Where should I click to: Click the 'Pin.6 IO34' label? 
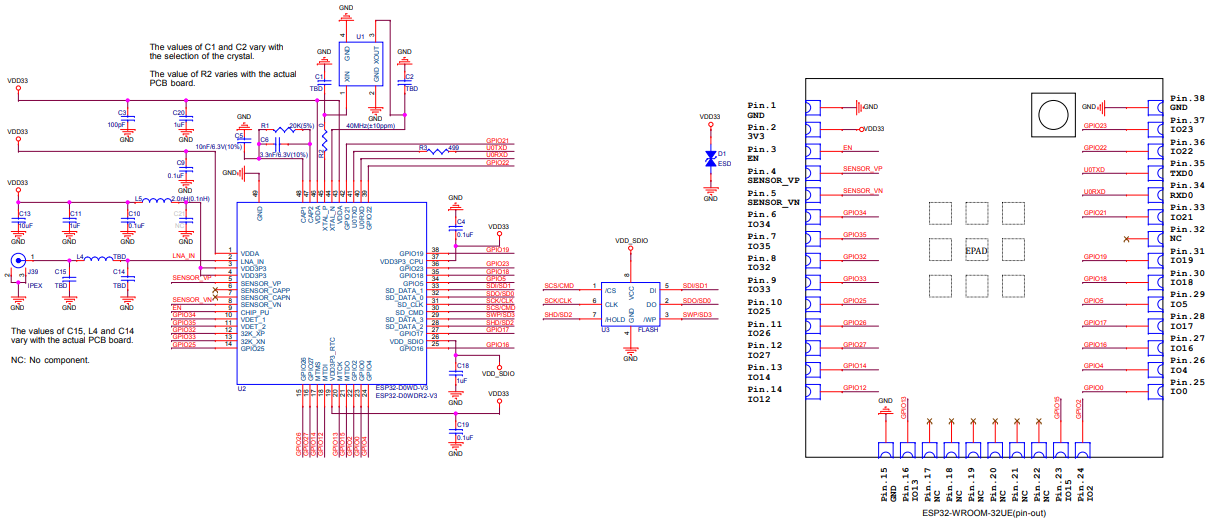(762, 220)
